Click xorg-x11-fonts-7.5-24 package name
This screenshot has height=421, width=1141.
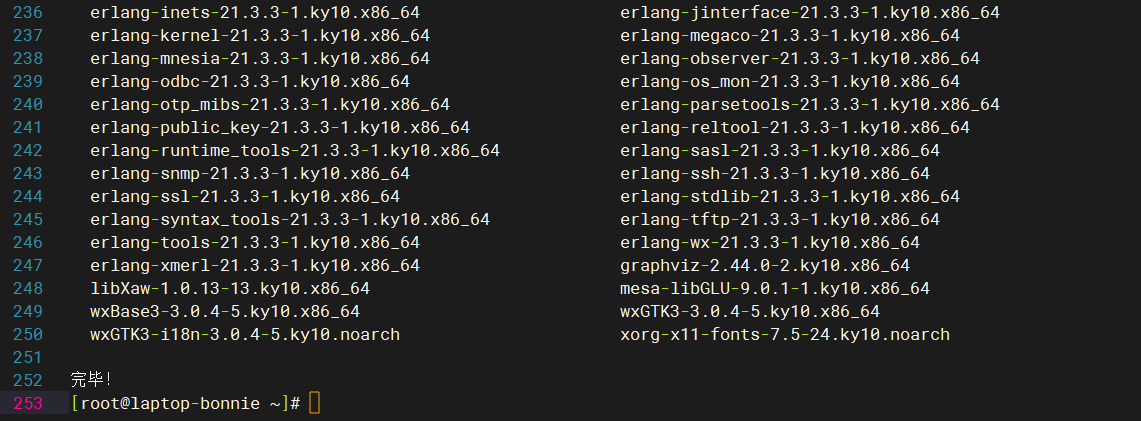pyautogui.click(x=784, y=335)
